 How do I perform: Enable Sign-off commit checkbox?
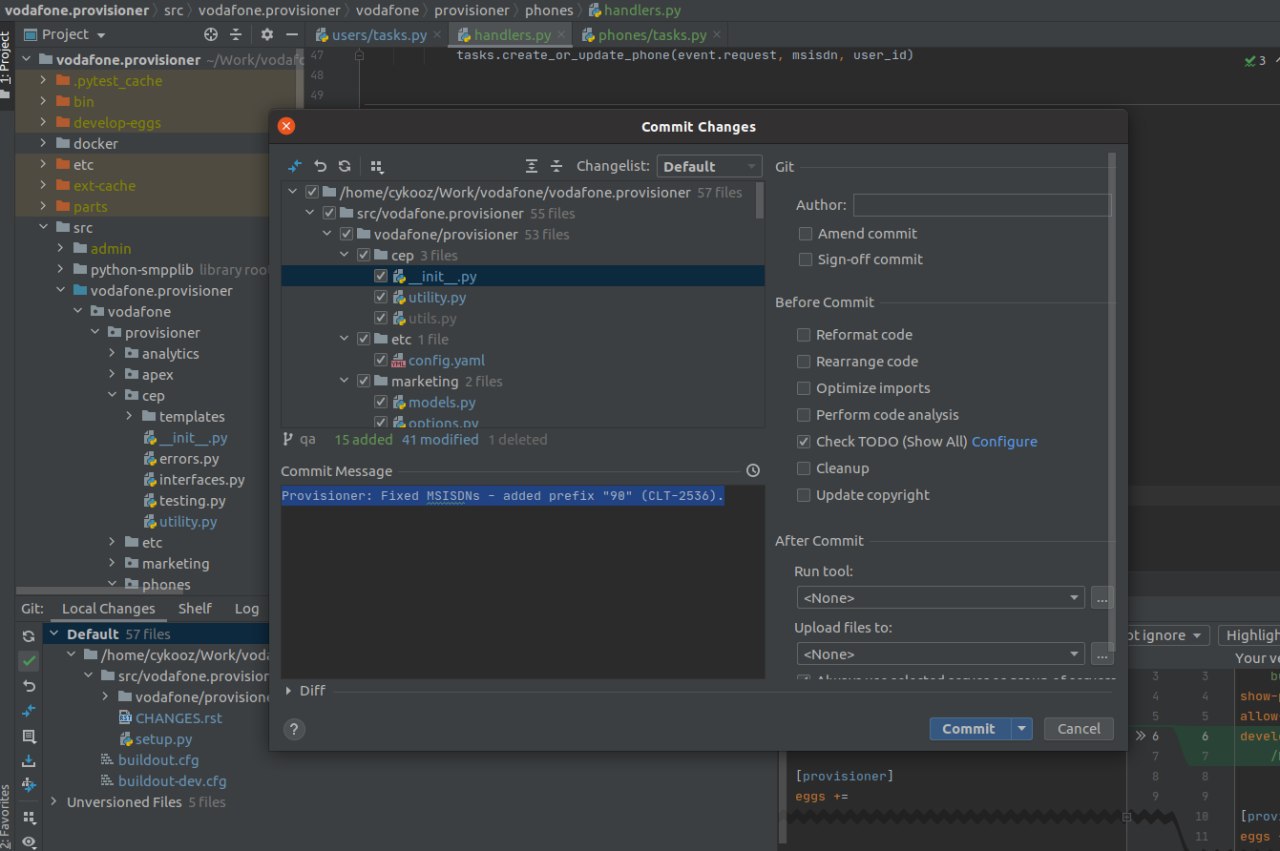805,259
